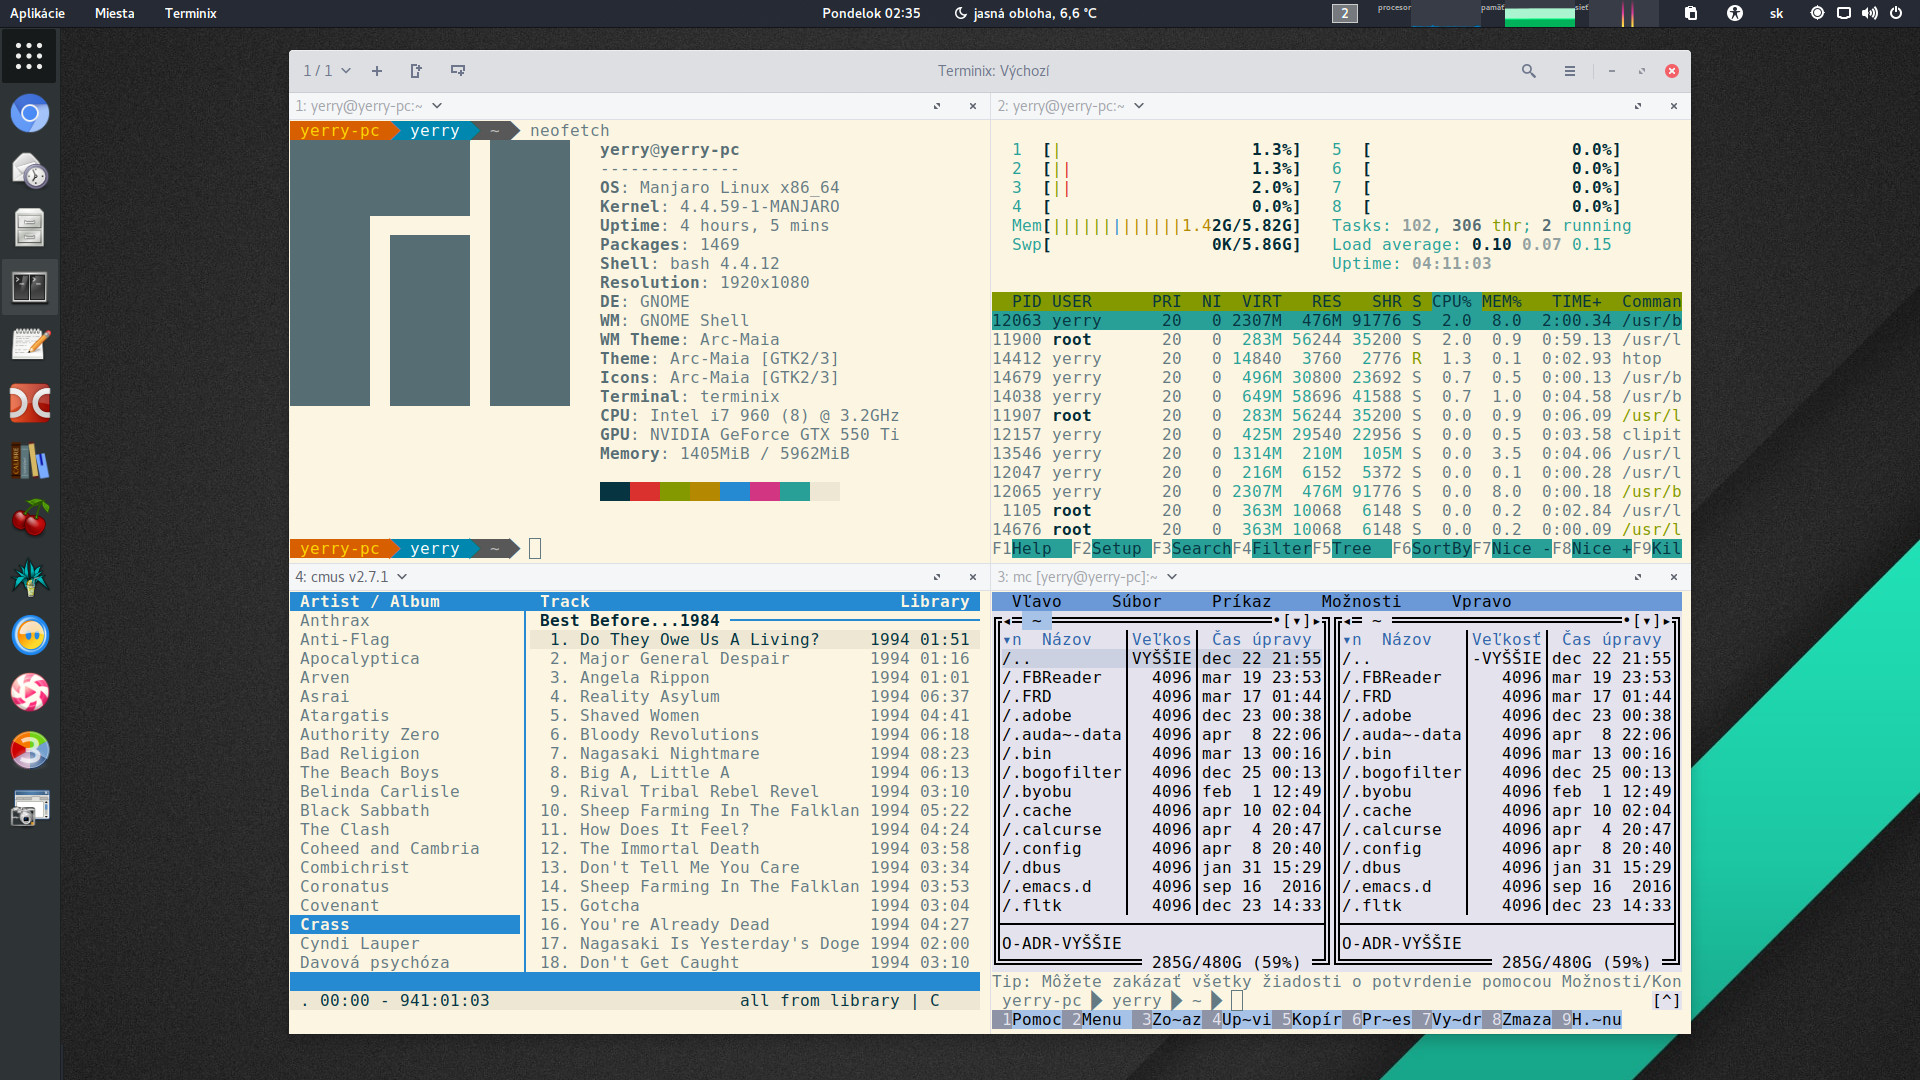Open the session switcher 1 / 1 dropdown

click(327, 71)
